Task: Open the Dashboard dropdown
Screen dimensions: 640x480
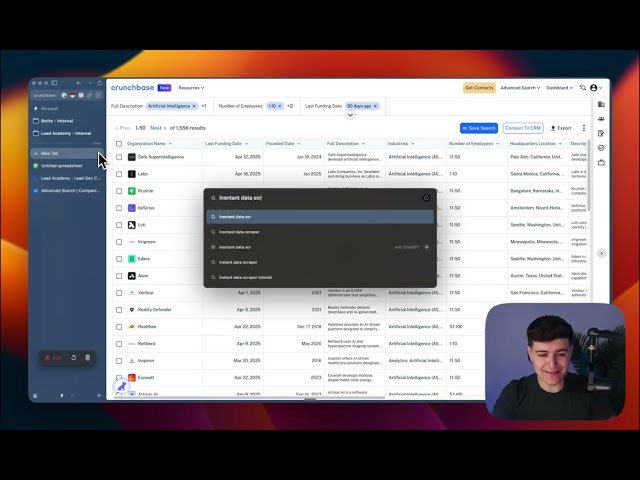Action: (x=559, y=88)
